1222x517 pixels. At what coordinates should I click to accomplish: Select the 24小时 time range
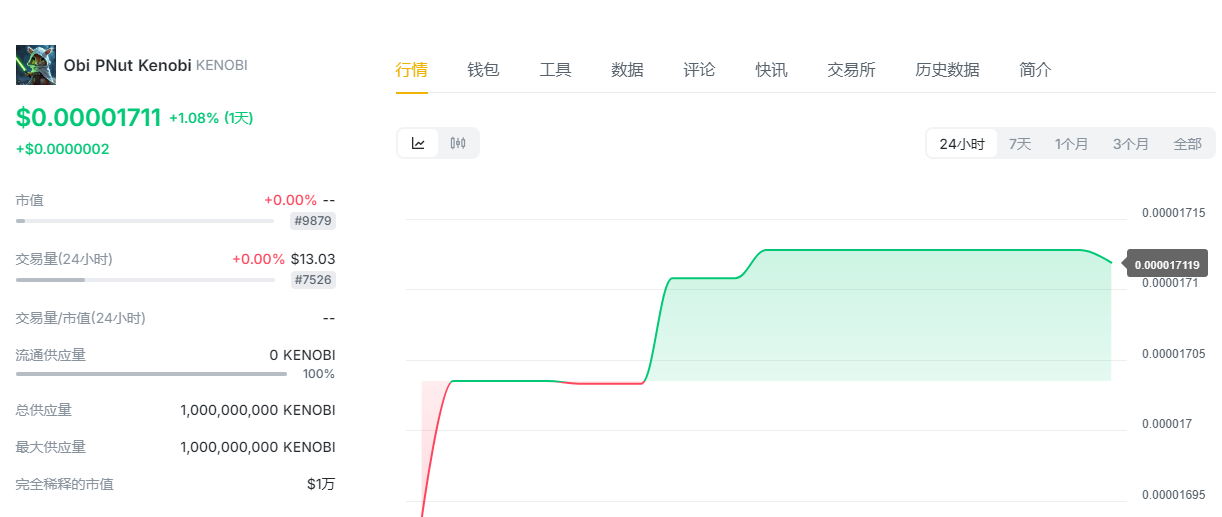tap(962, 144)
